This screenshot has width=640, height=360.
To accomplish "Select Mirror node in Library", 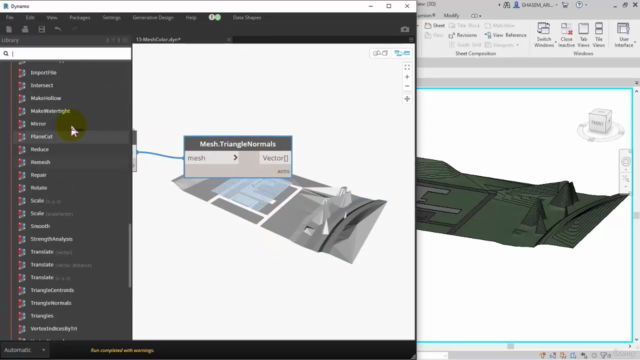I will click(x=38, y=124).
